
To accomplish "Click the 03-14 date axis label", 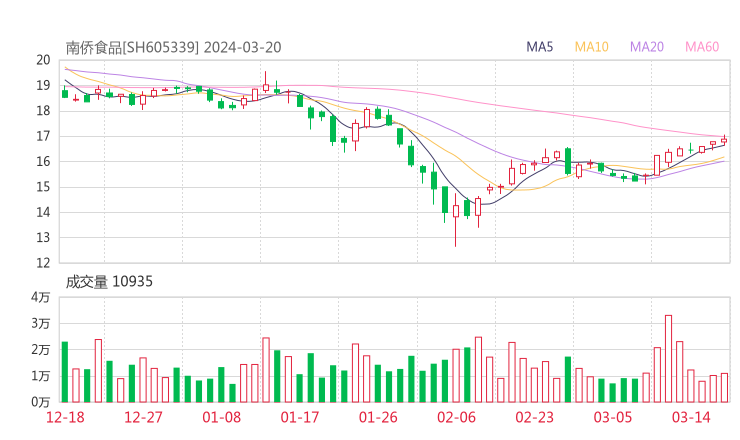I will (691, 417).
